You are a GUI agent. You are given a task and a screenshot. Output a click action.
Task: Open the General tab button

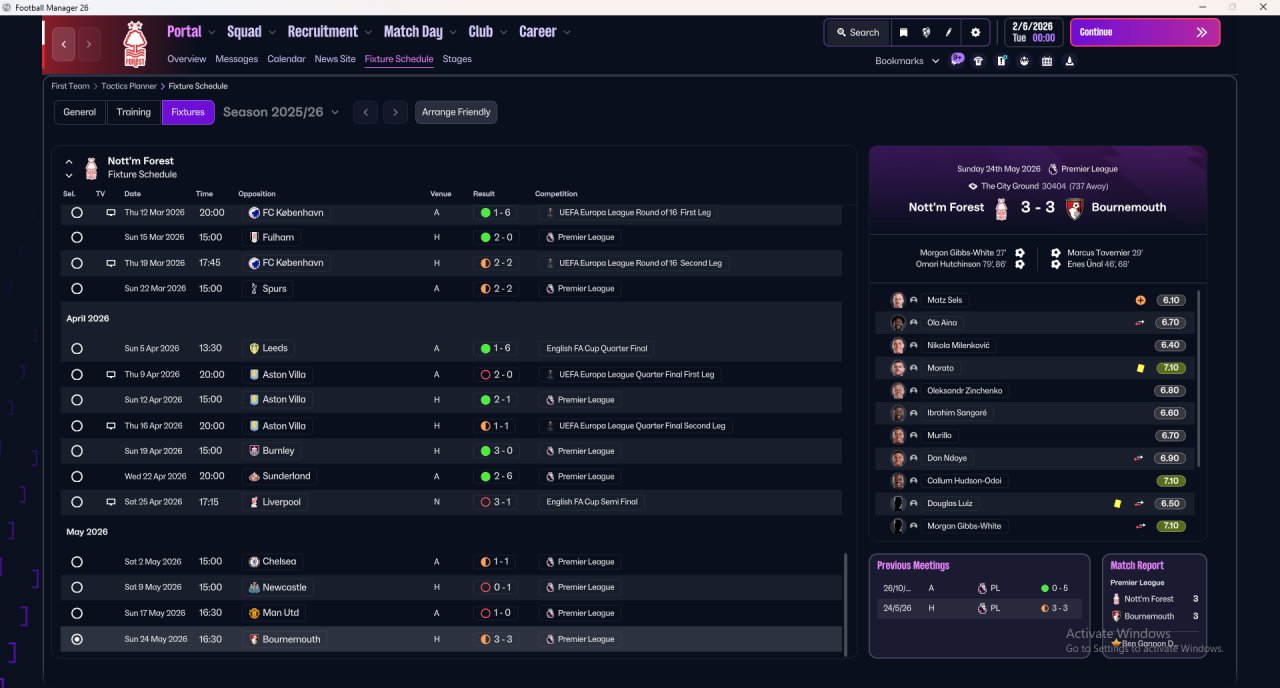80,112
